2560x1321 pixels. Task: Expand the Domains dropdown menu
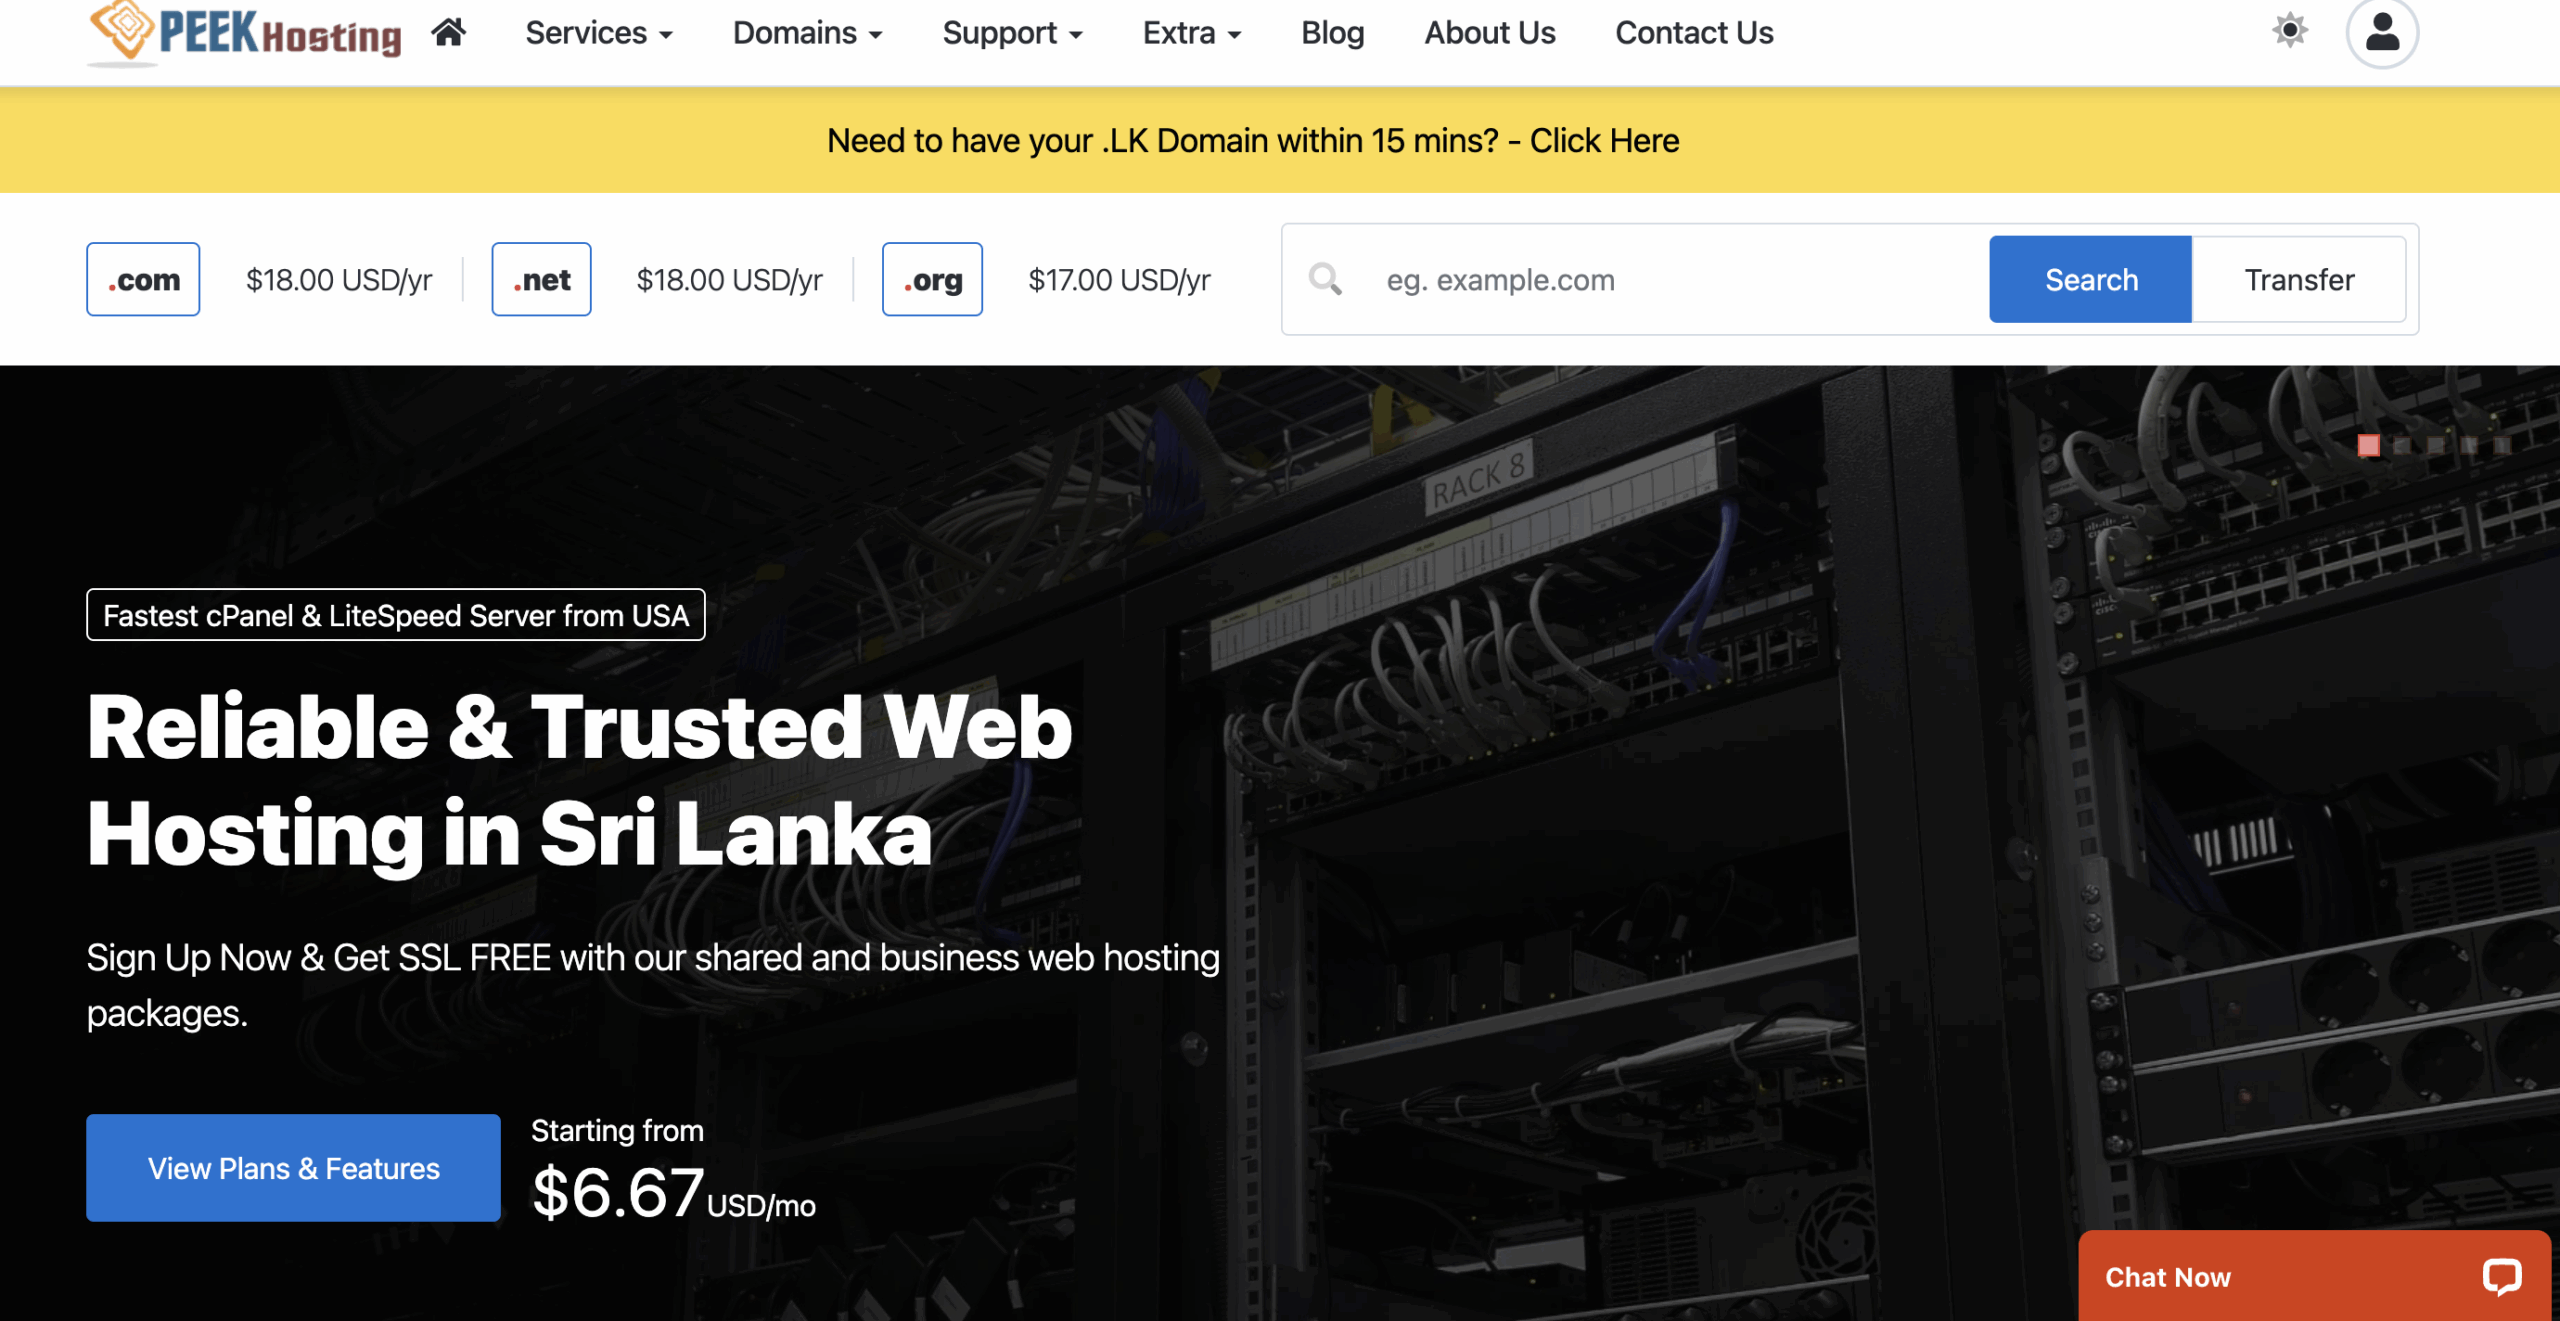coord(807,33)
